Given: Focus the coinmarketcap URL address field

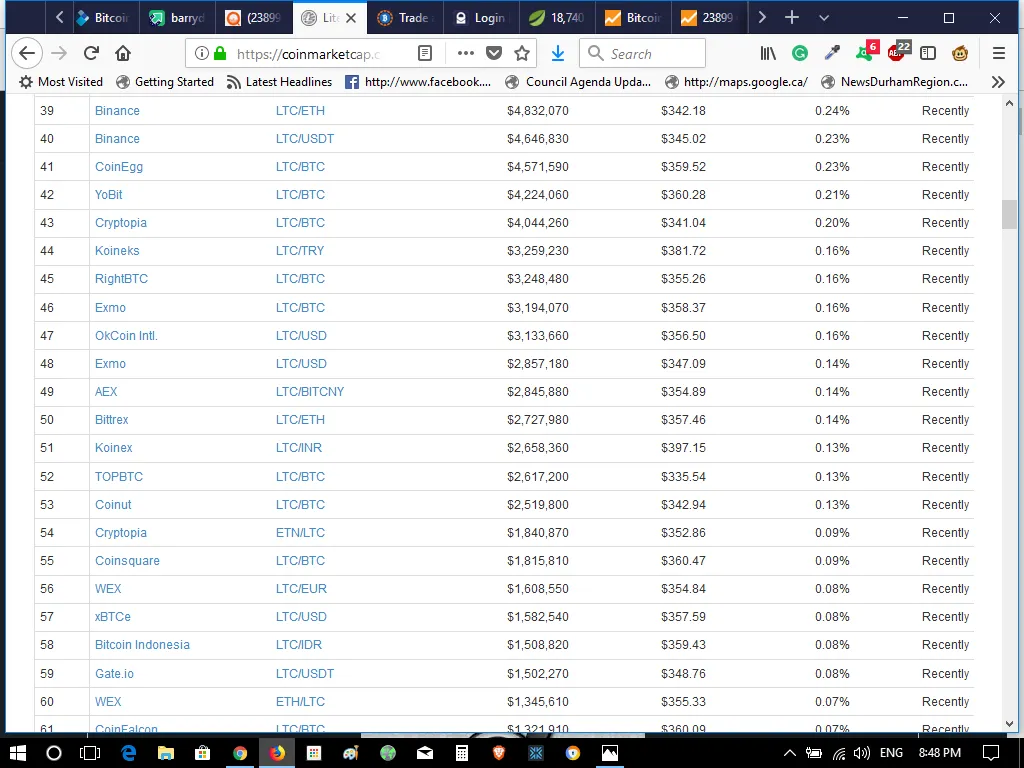Looking at the screenshot, I should coord(307,54).
